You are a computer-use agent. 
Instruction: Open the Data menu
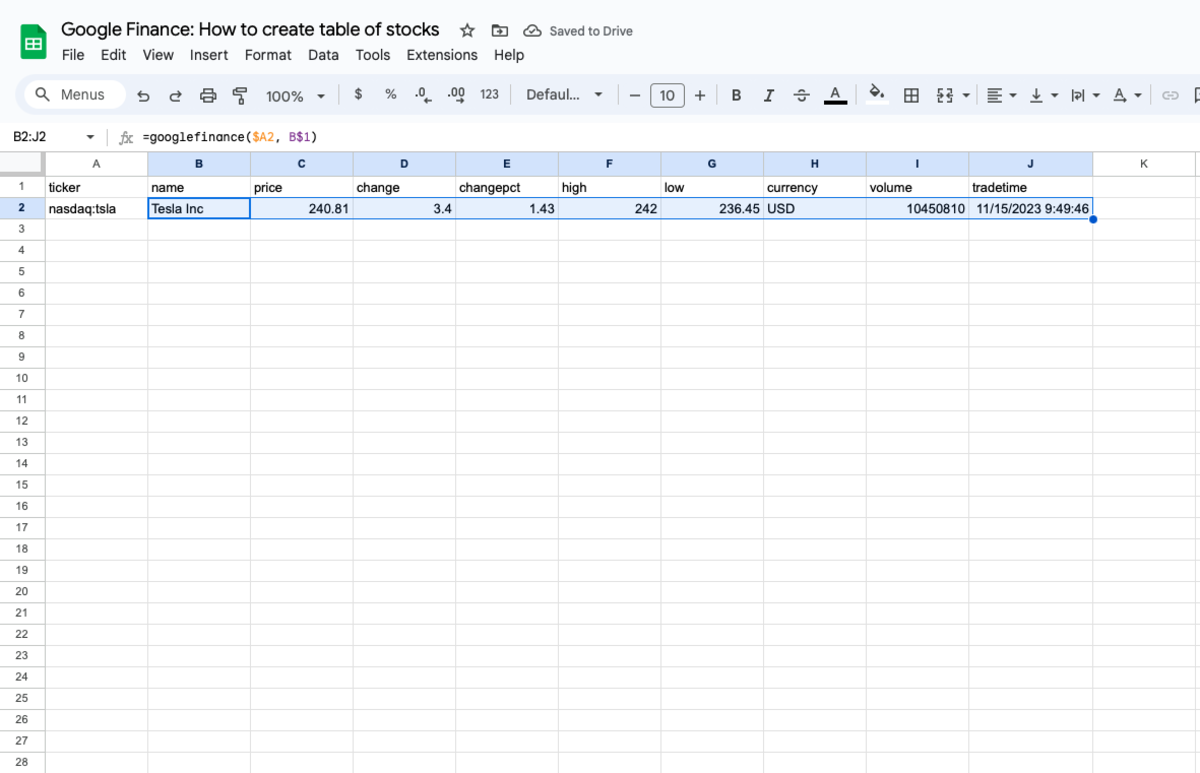coord(323,55)
